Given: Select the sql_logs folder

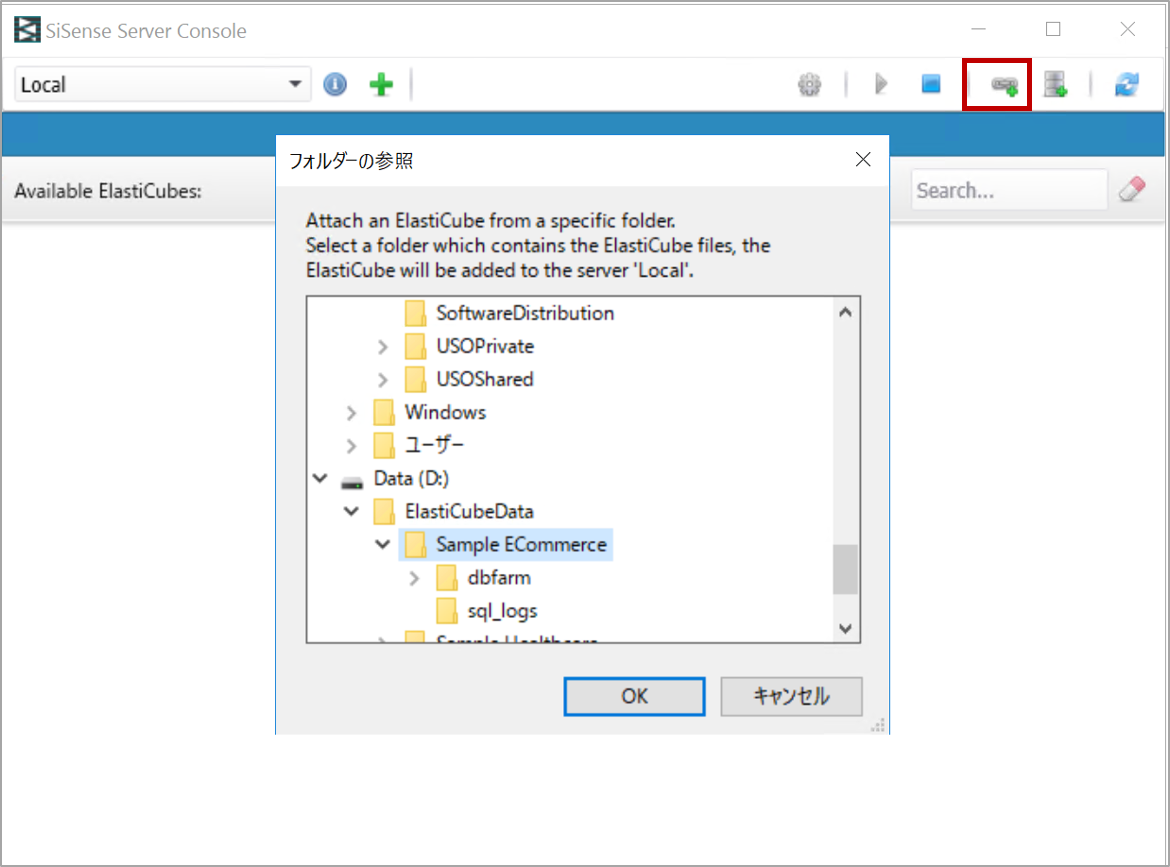Looking at the screenshot, I should point(502,611).
